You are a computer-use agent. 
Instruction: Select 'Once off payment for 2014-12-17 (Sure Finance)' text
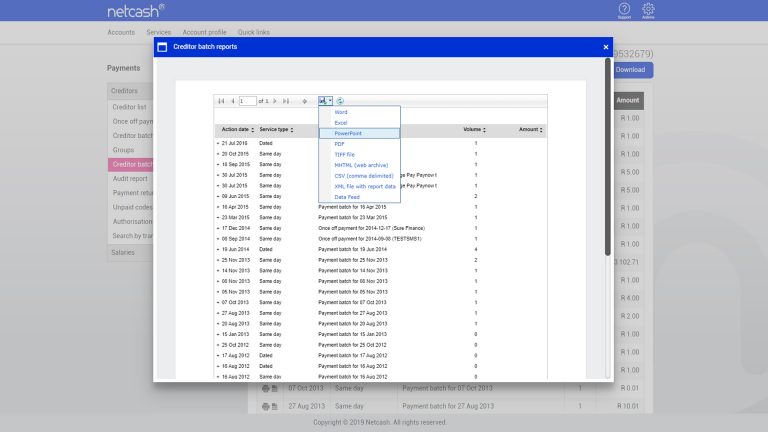click(x=371, y=228)
